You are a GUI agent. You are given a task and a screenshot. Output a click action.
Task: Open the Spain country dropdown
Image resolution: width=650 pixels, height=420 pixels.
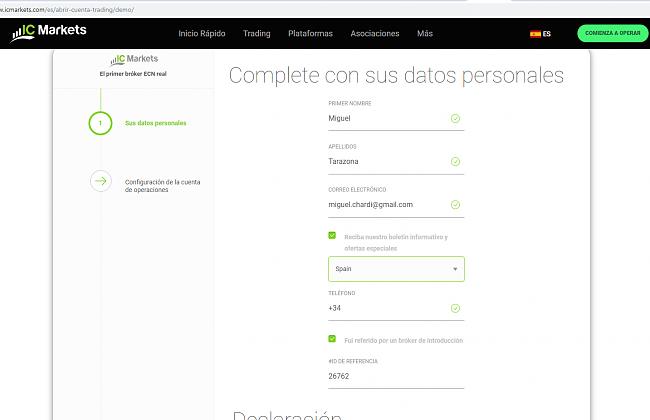(x=396, y=269)
